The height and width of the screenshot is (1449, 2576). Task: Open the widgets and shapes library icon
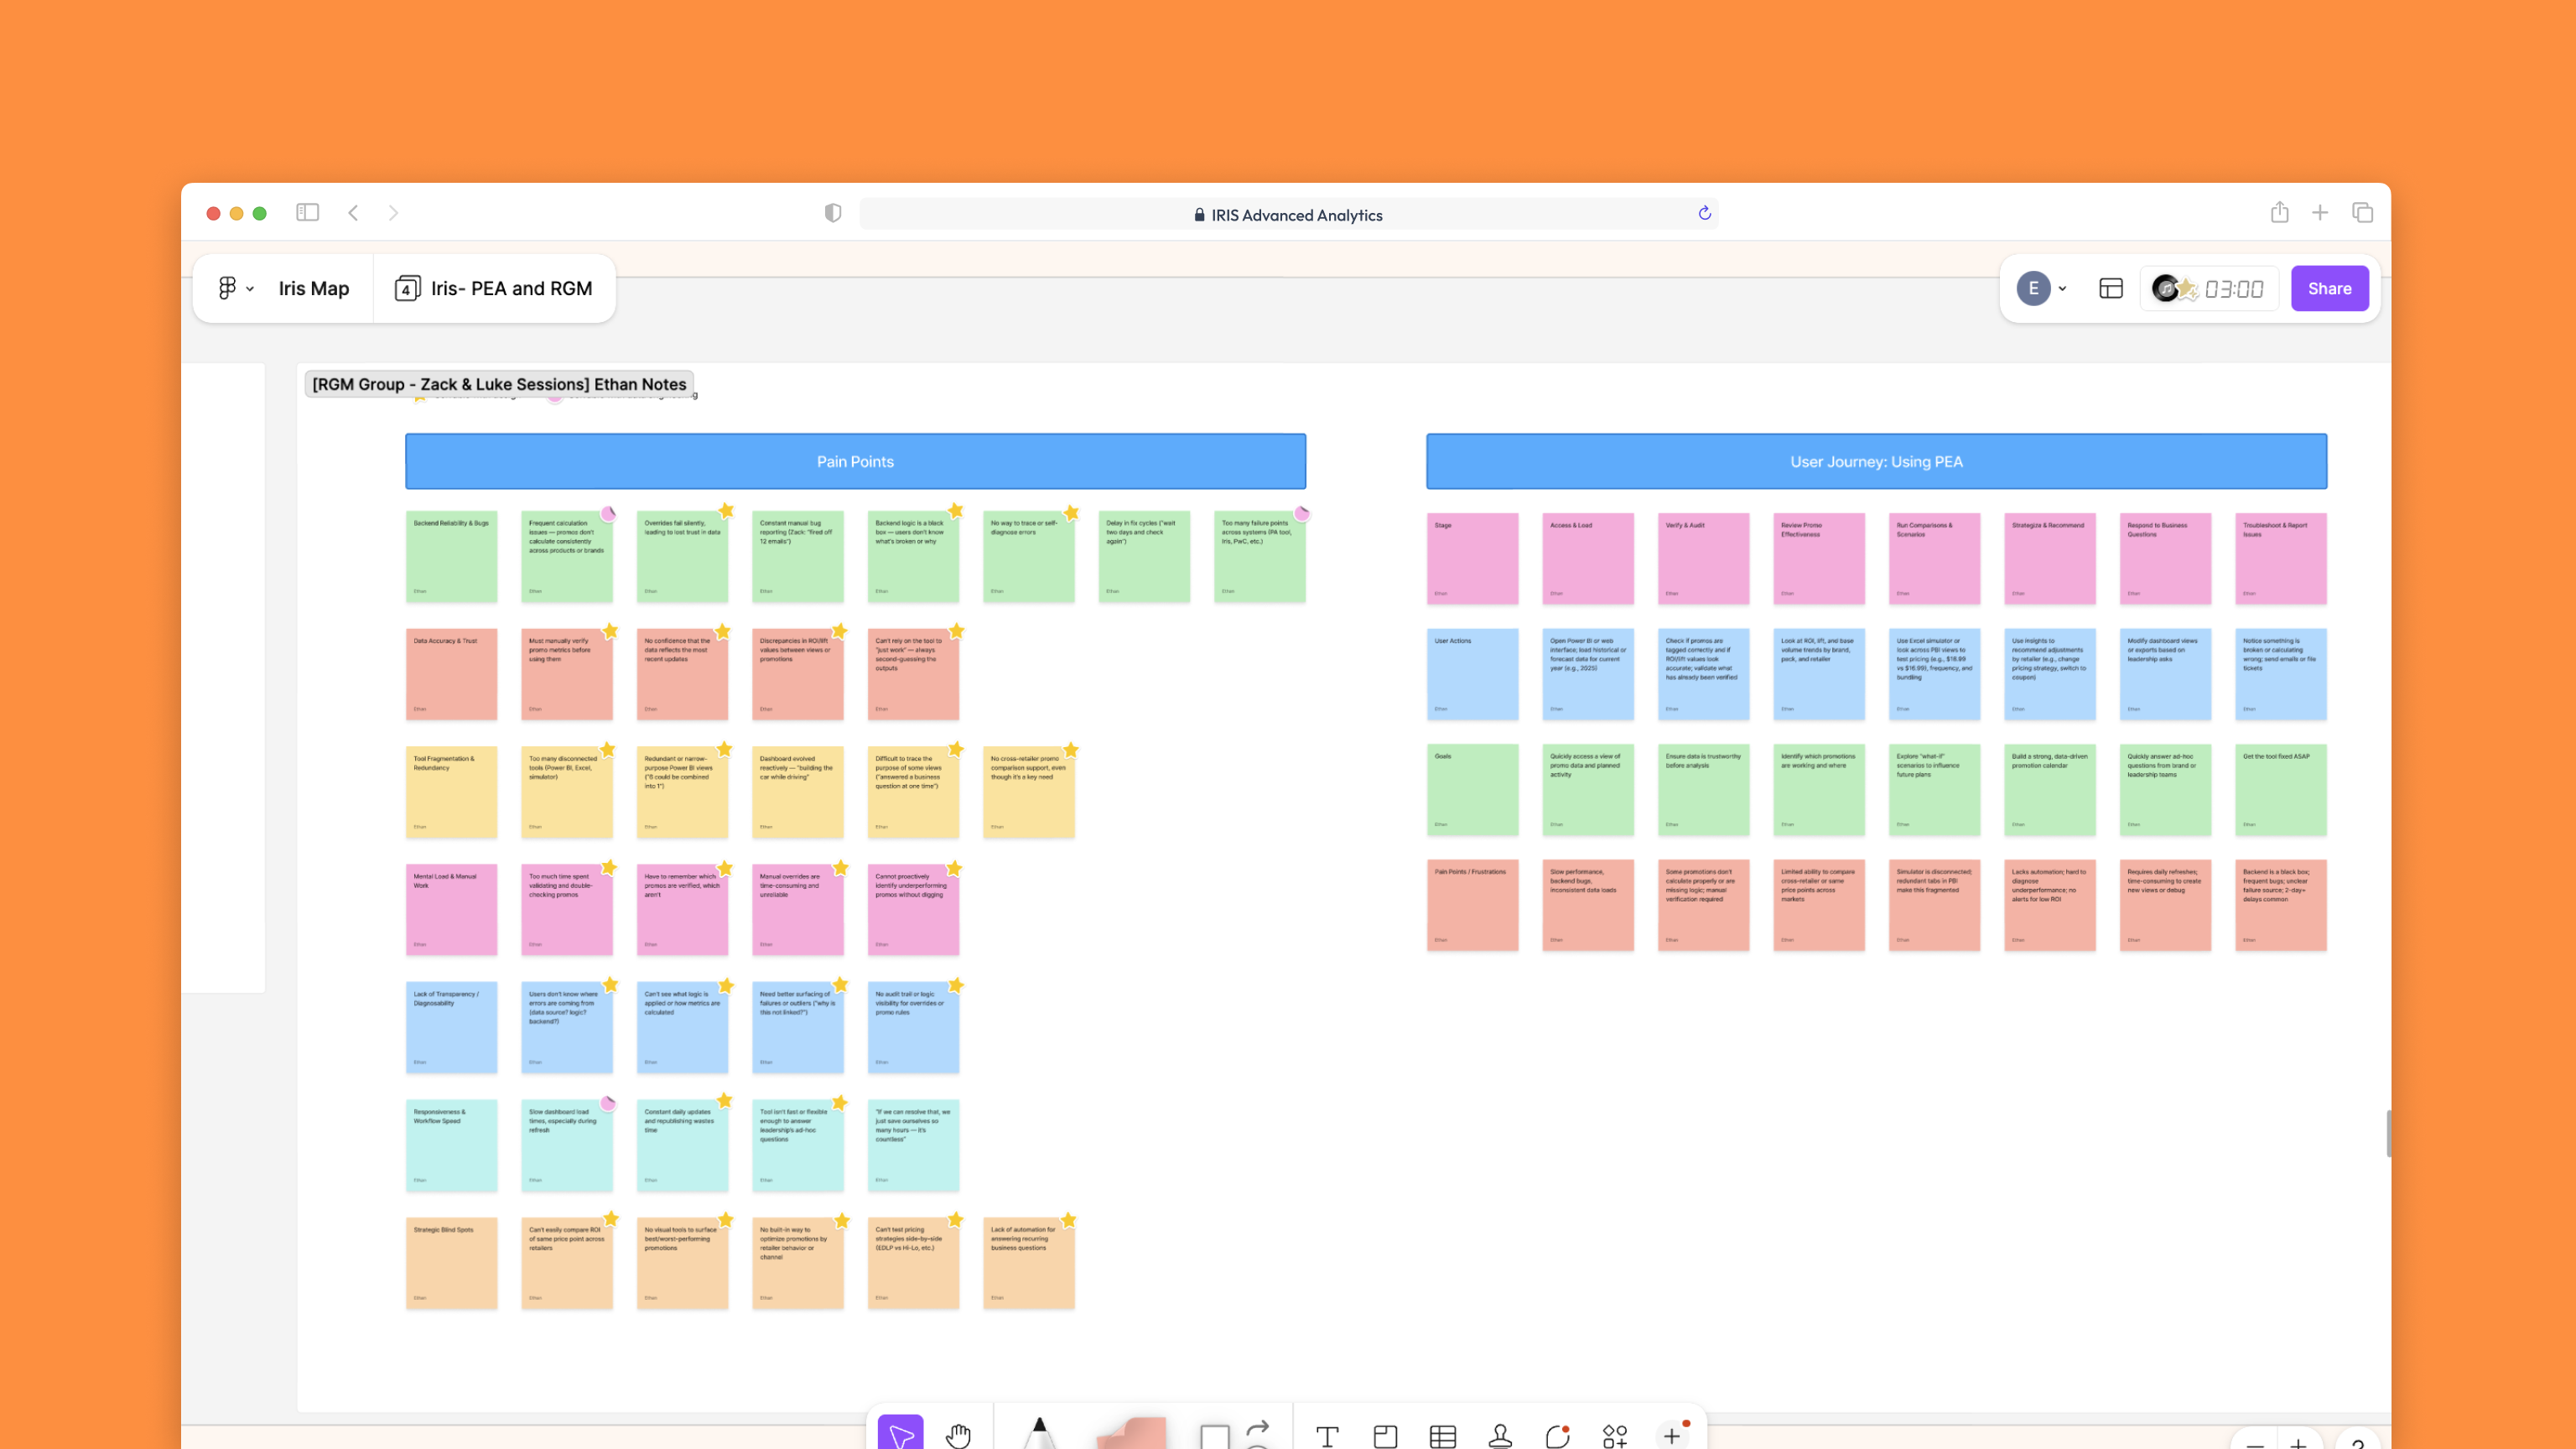[1614, 1436]
